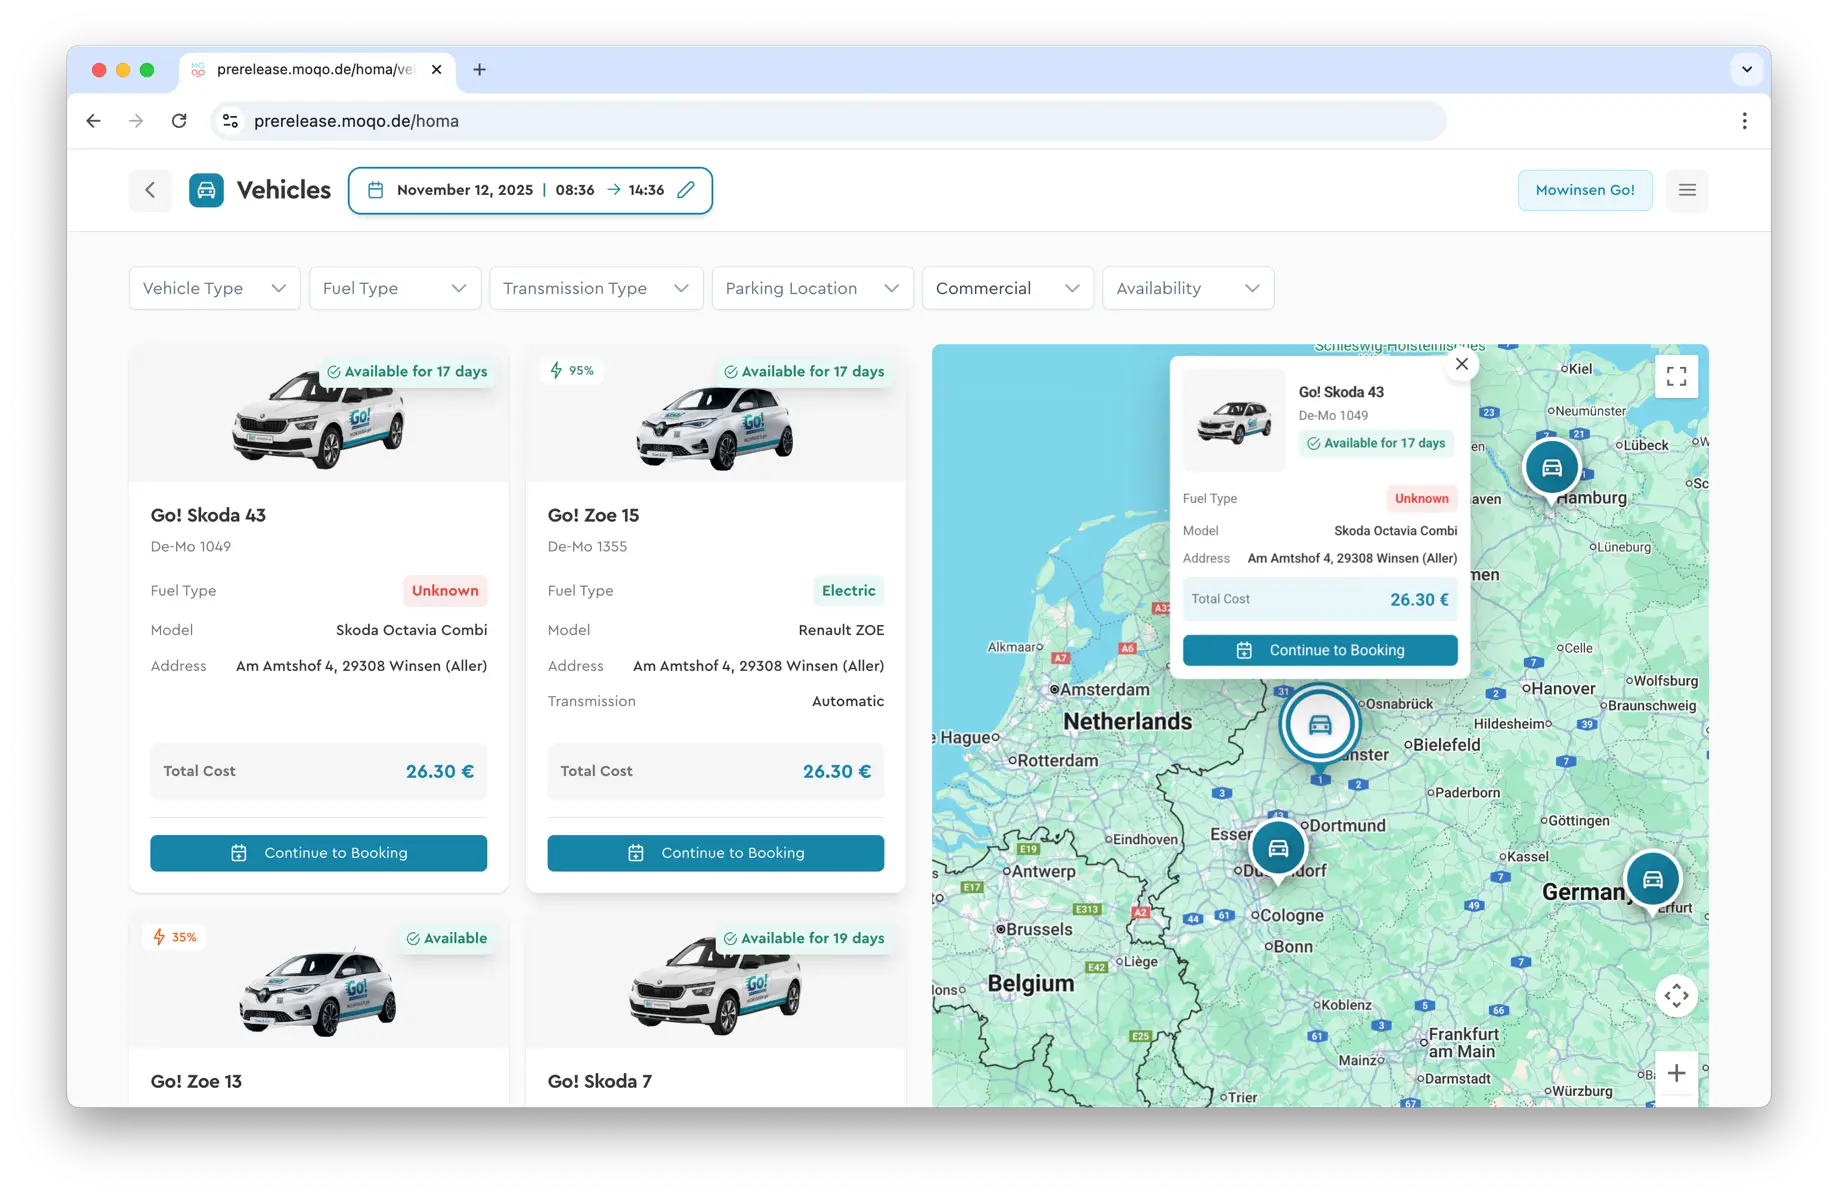This screenshot has width=1838, height=1196.
Task: Click the November 12, 2025 date text
Action: (x=465, y=190)
